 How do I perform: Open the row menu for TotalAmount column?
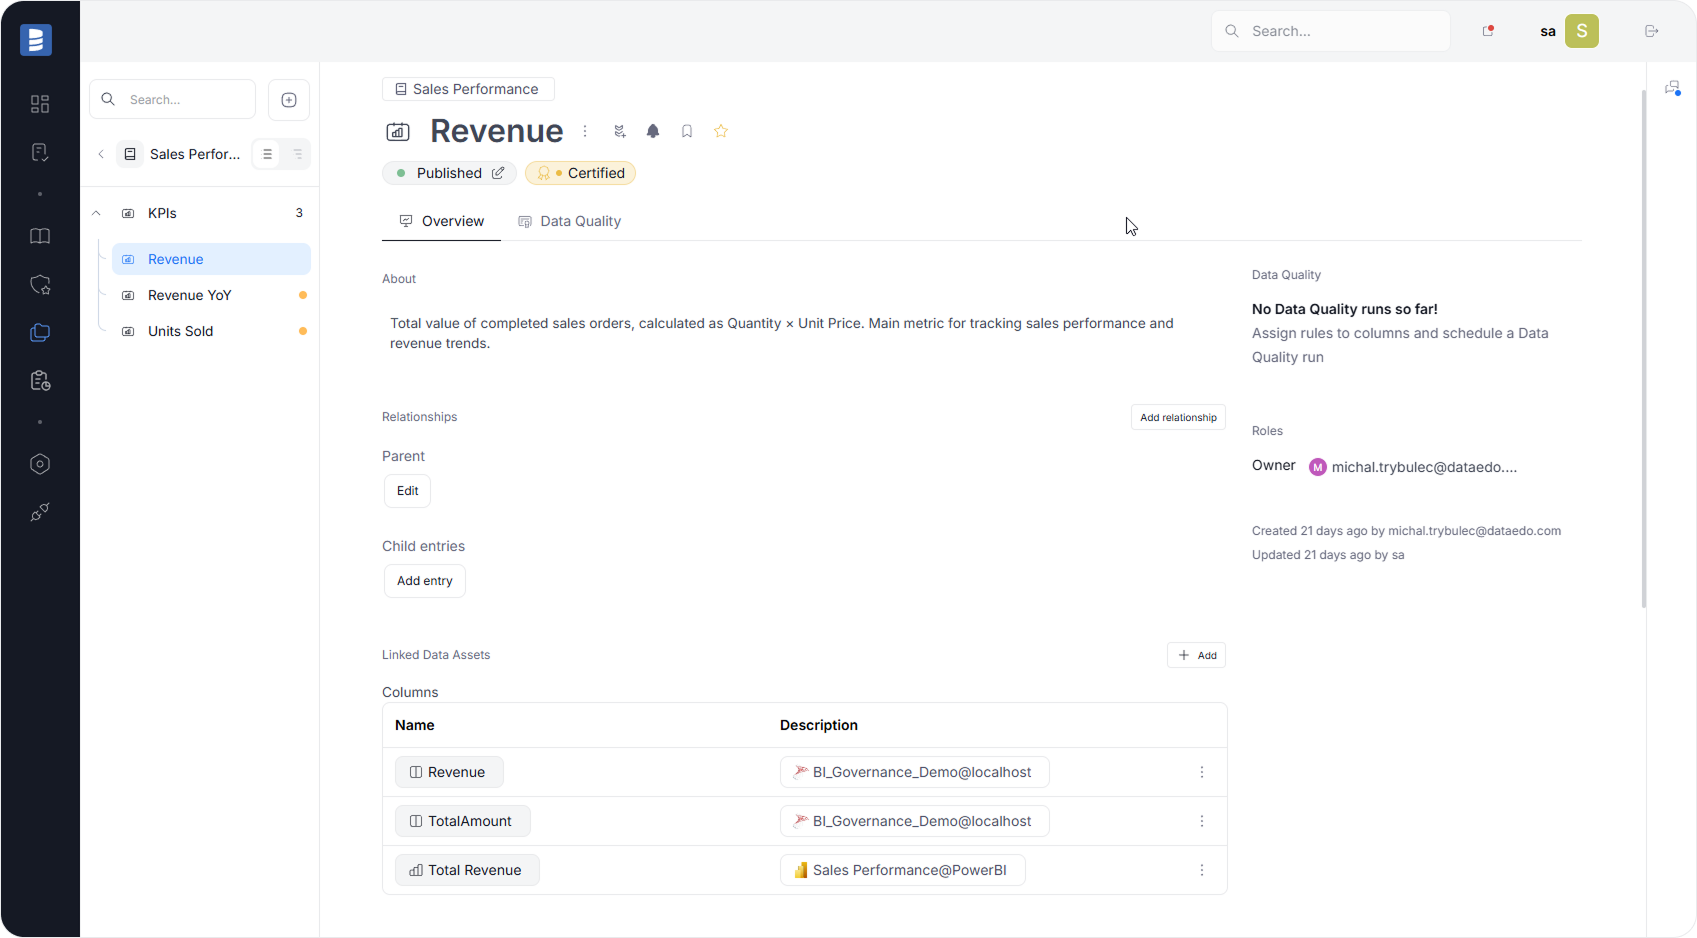(x=1202, y=821)
